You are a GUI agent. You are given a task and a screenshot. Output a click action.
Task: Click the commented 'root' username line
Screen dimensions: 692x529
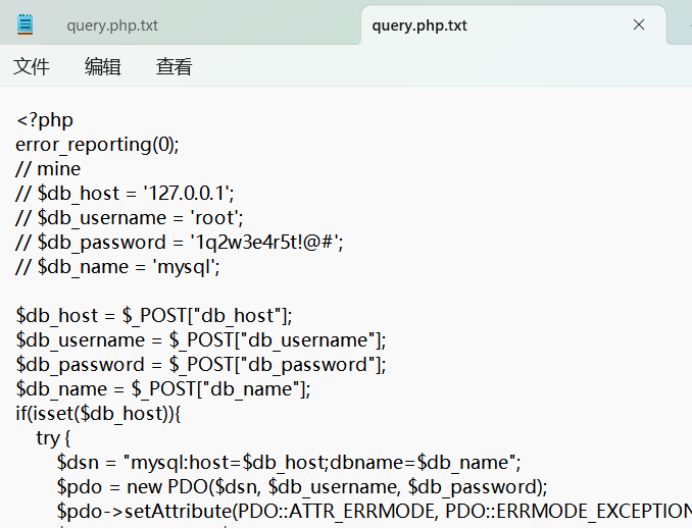coord(130,218)
